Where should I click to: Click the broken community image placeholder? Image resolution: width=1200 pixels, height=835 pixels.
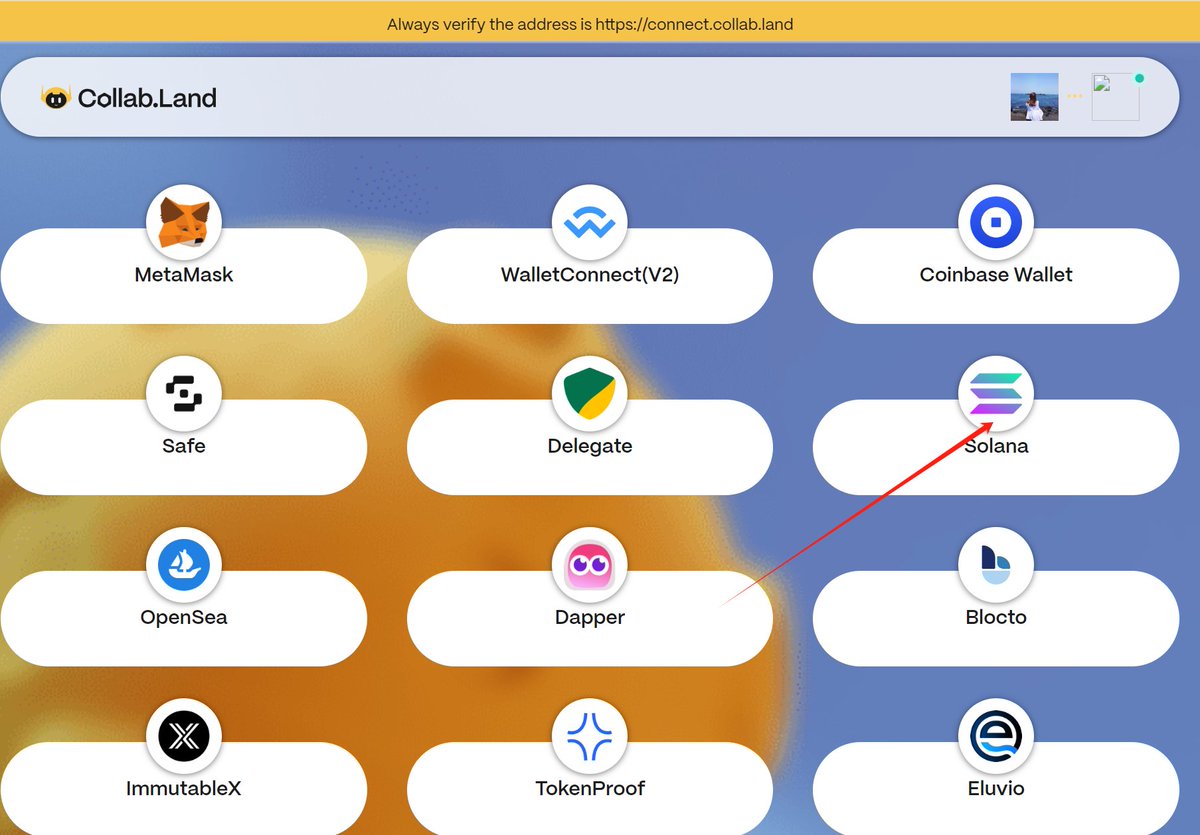click(1116, 97)
